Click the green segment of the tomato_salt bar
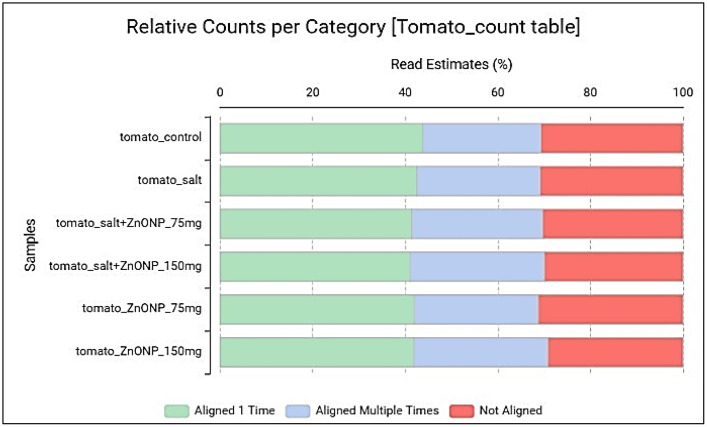 point(318,181)
